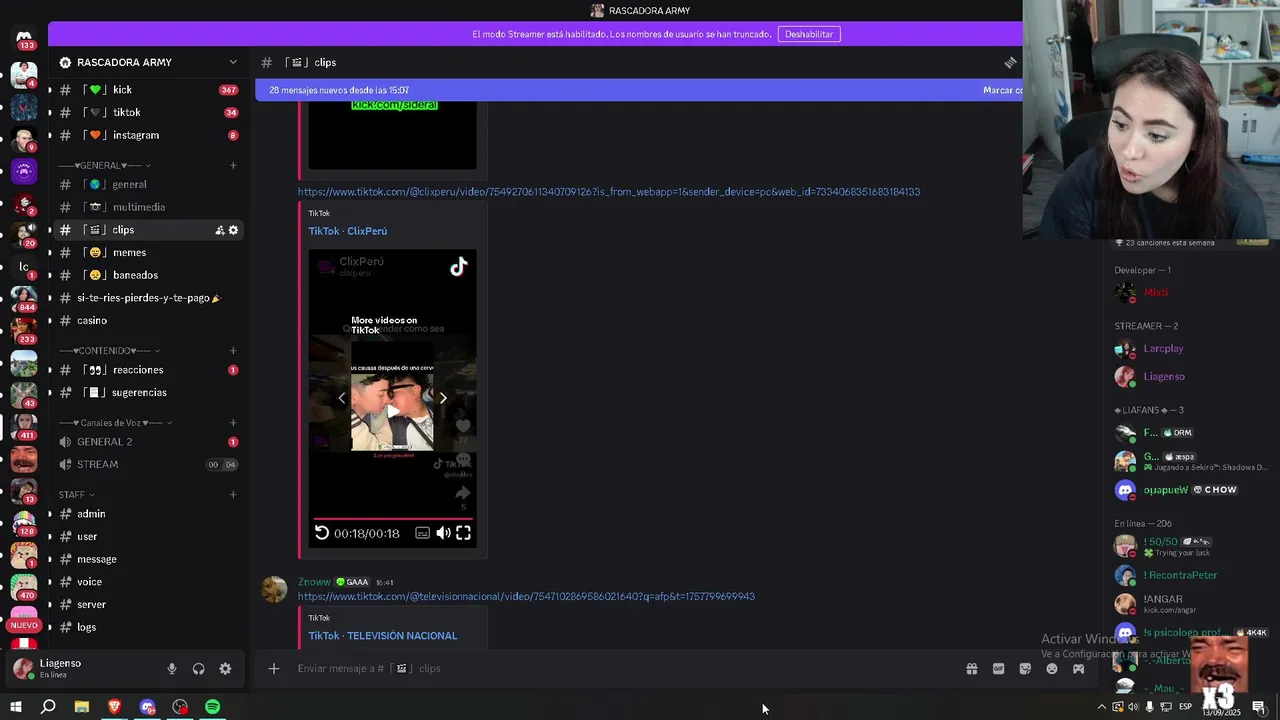Click the message input field for clips
This screenshot has width=1280, height=720.
(620, 668)
